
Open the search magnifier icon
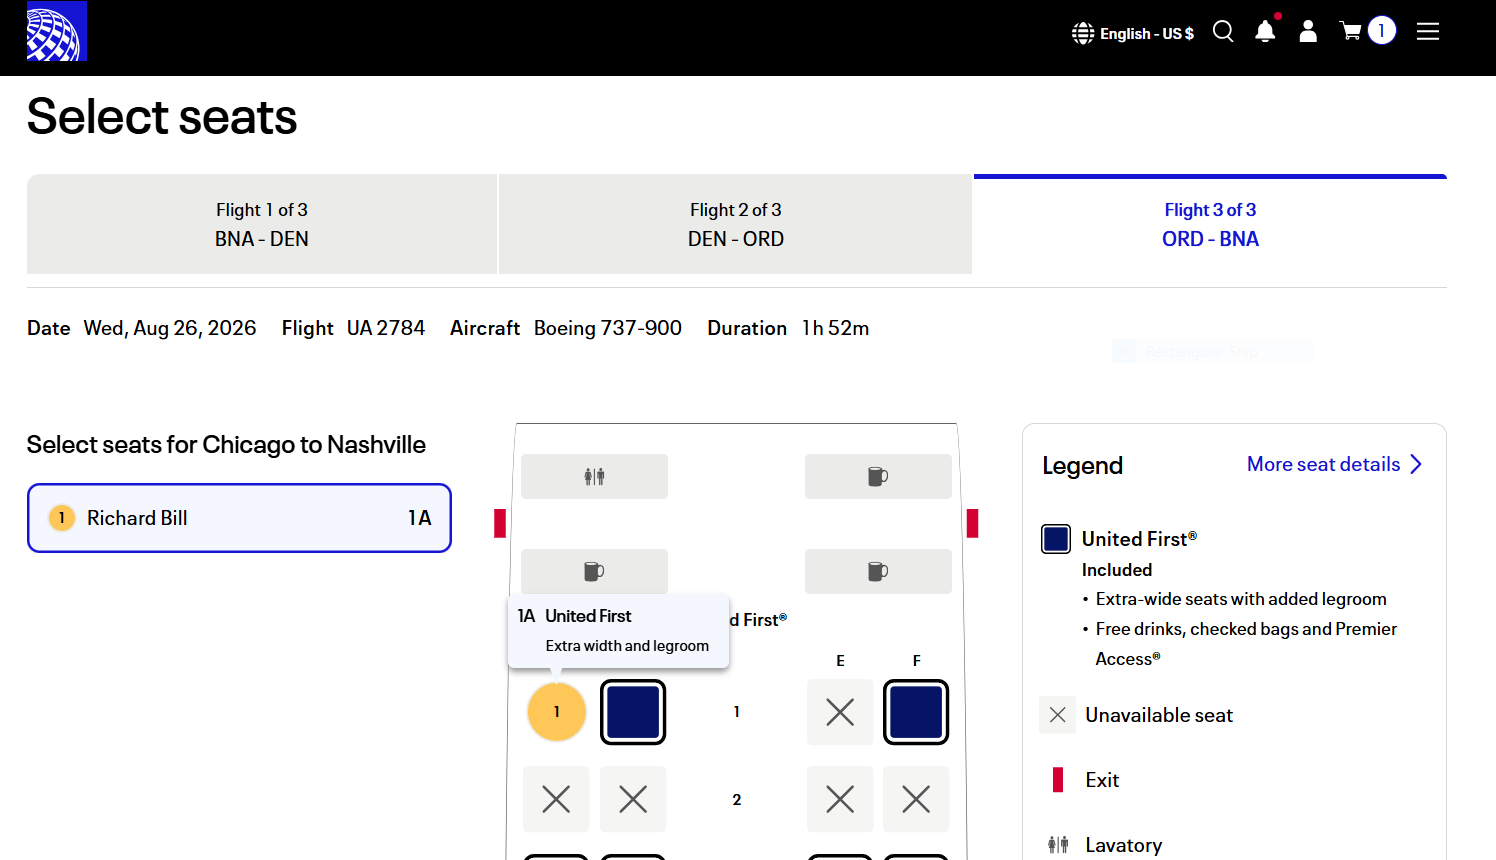pyautogui.click(x=1223, y=32)
